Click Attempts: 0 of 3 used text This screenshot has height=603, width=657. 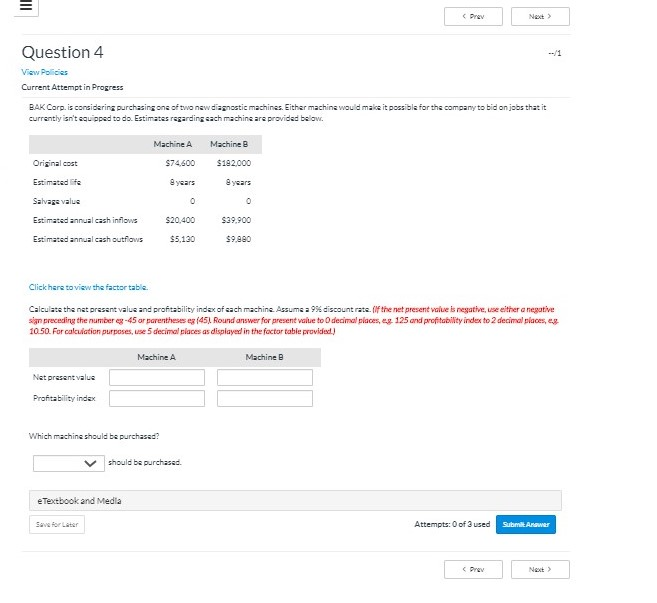click(x=452, y=524)
